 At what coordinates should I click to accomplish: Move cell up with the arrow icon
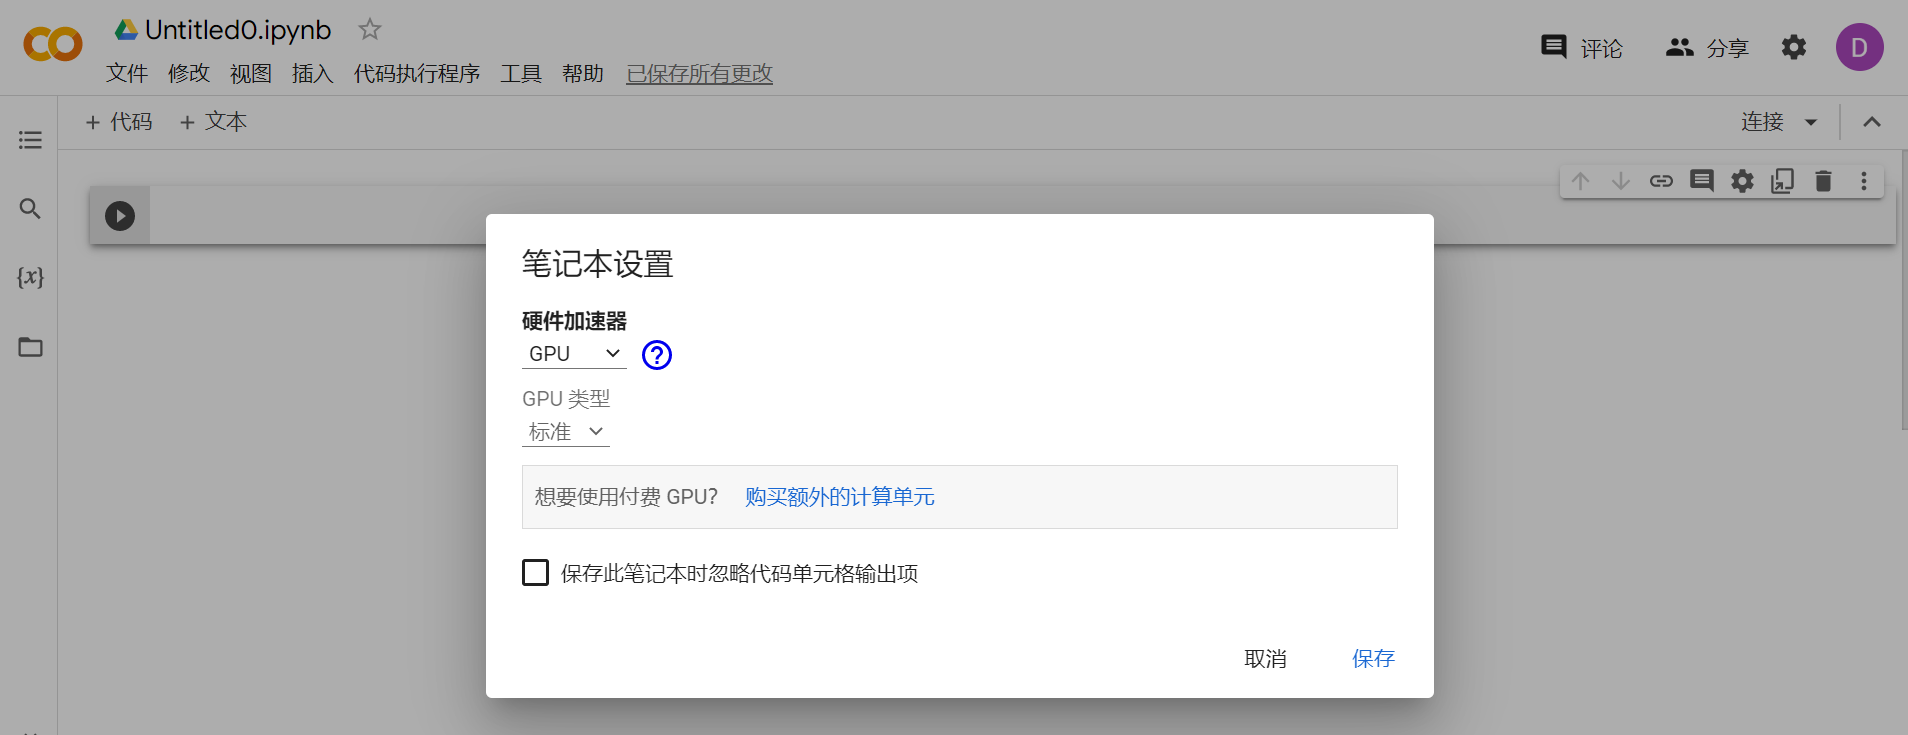coord(1580,181)
